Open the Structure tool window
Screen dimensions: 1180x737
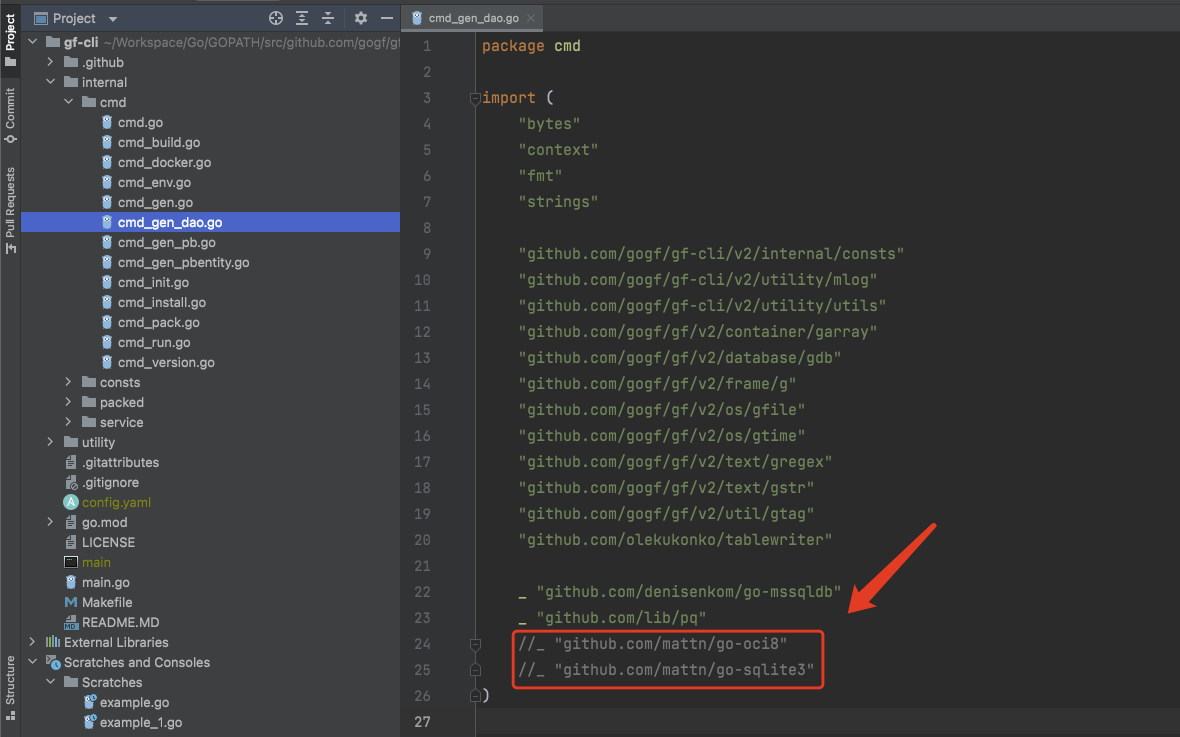[10, 686]
